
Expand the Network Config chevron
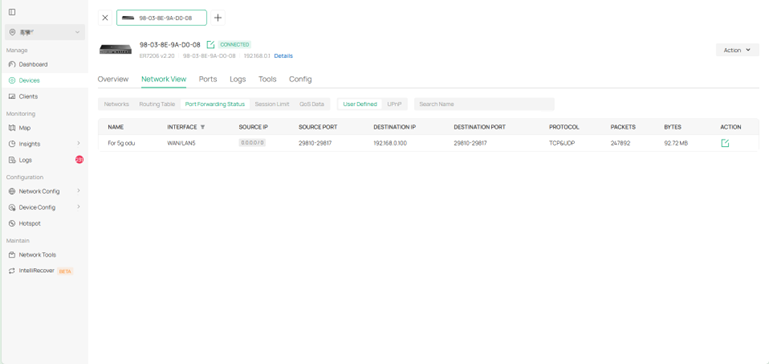(x=78, y=191)
